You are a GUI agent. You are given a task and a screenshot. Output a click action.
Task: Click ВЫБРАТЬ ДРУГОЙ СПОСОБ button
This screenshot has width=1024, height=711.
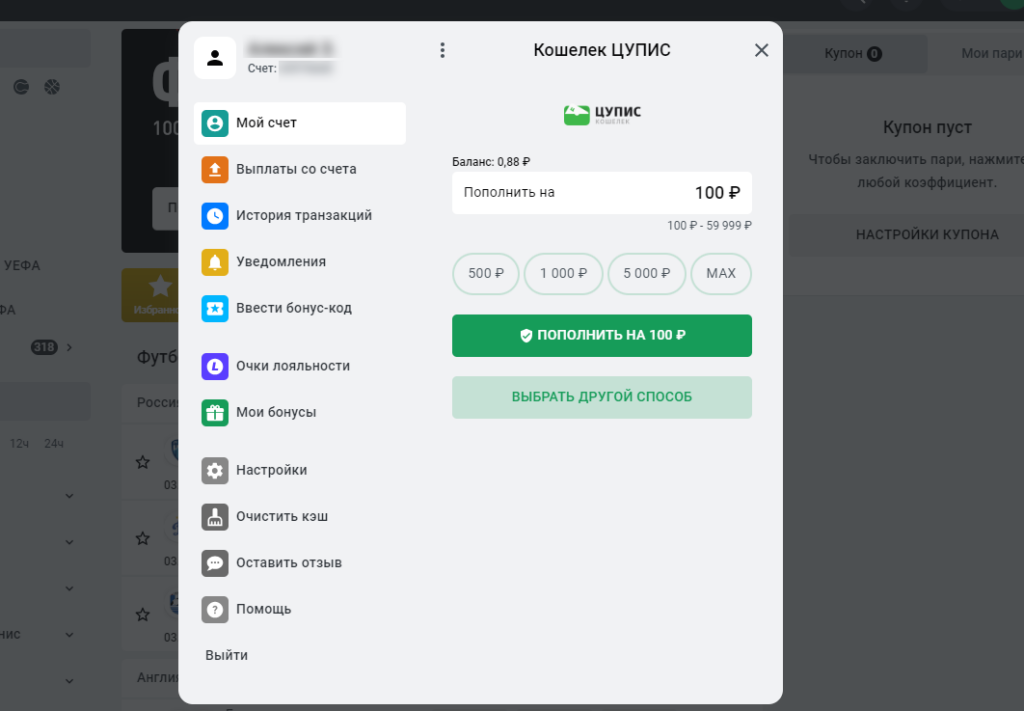click(x=601, y=398)
